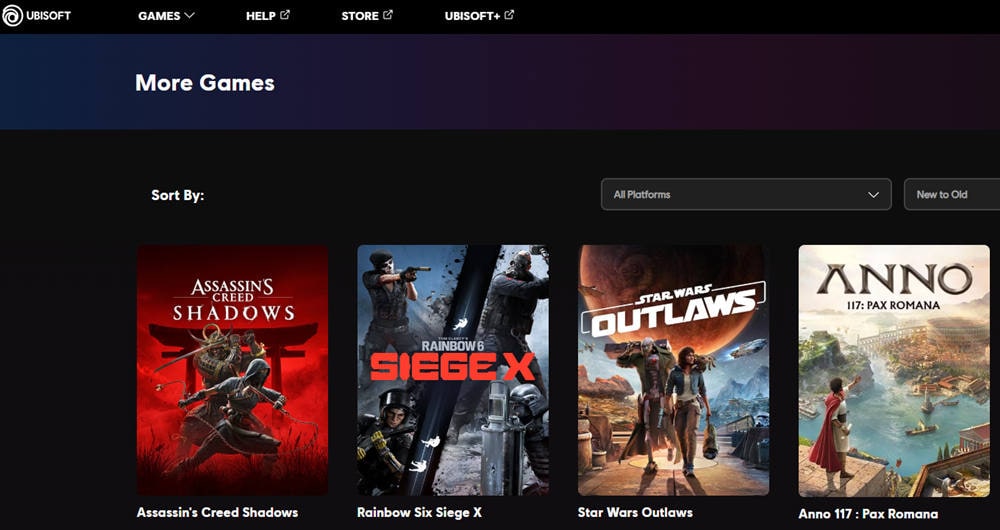The width and height of the screenshot is (1000, 530).
Task: Open the New to Old sort dropdown
Action: point(952,195)
